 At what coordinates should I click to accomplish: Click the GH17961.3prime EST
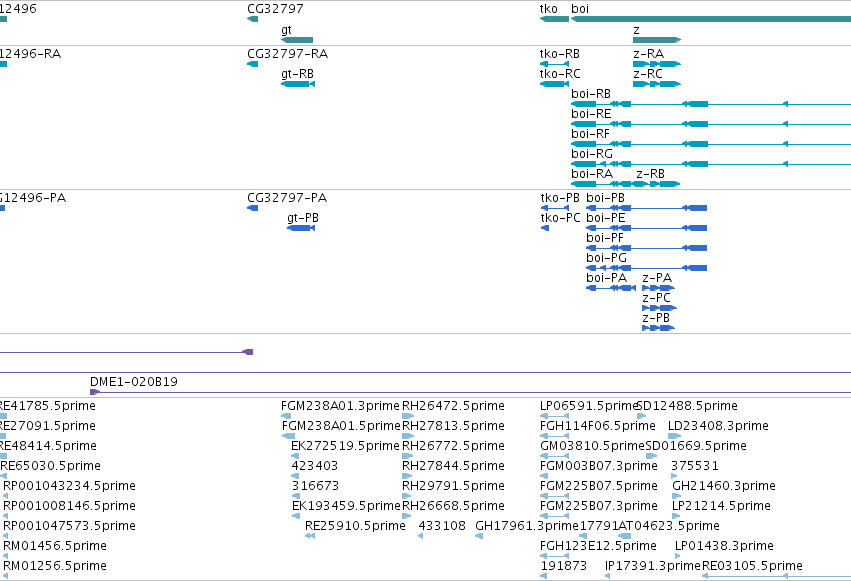(479, 536)
